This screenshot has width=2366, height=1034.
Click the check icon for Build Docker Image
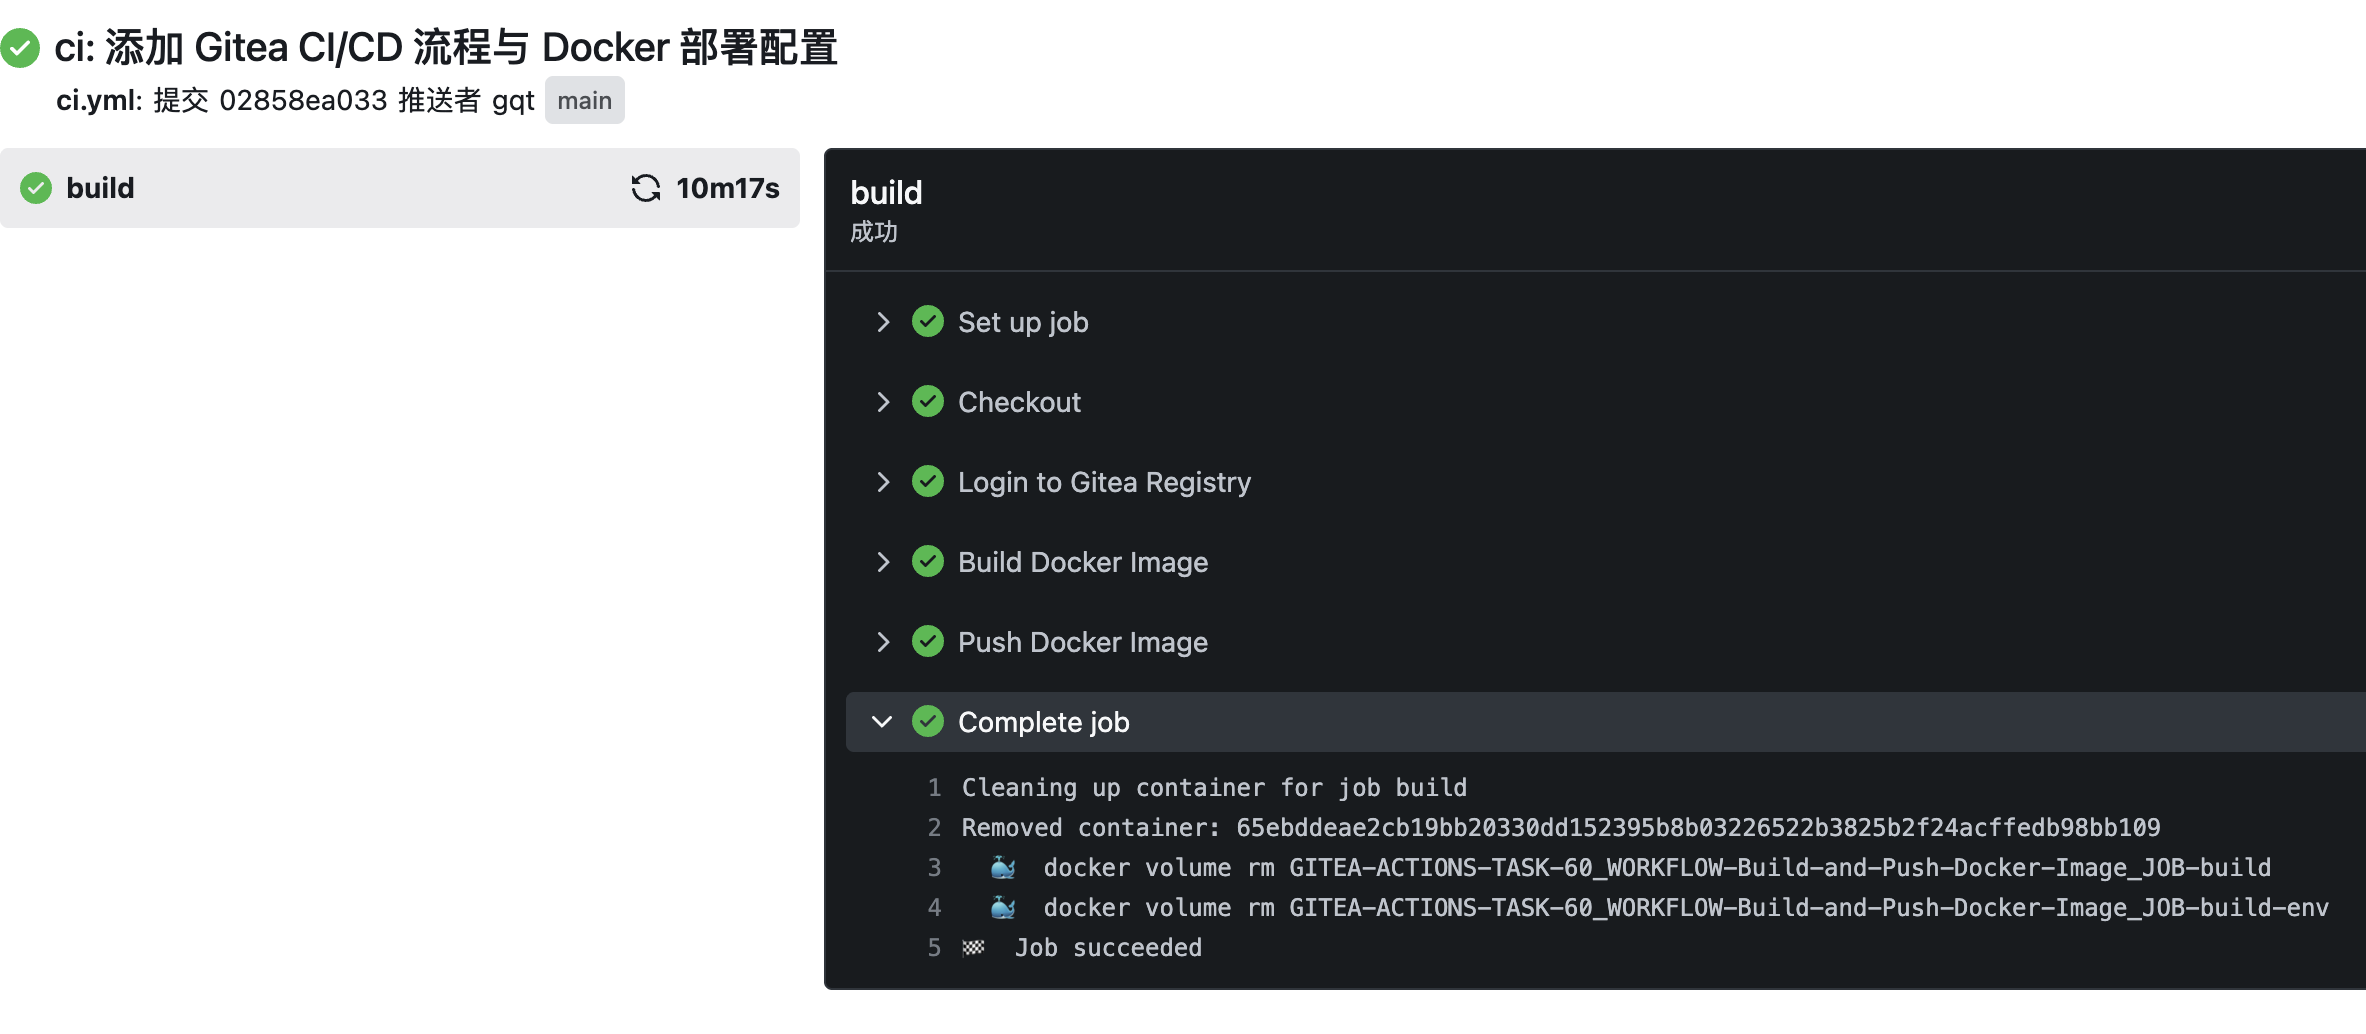(928, 562)
